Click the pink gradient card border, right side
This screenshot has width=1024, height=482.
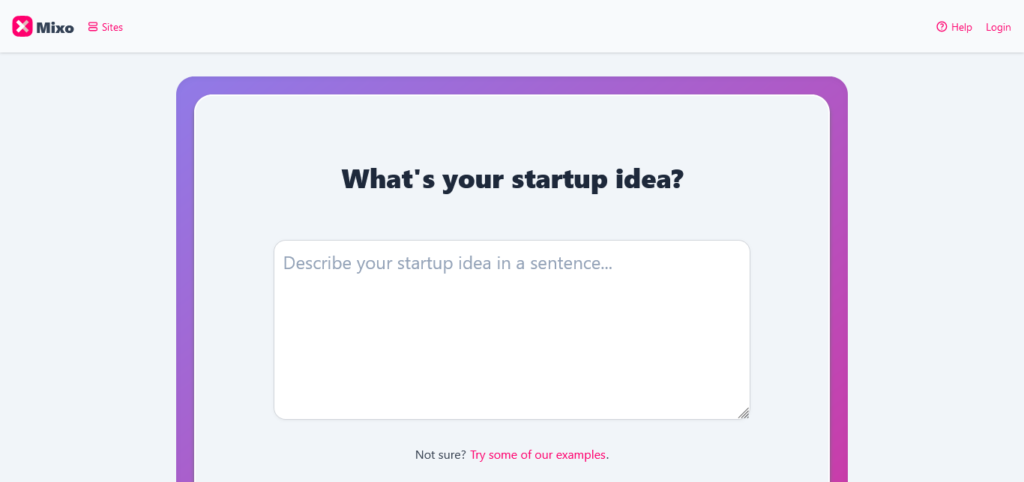click(x=838, y=300)
